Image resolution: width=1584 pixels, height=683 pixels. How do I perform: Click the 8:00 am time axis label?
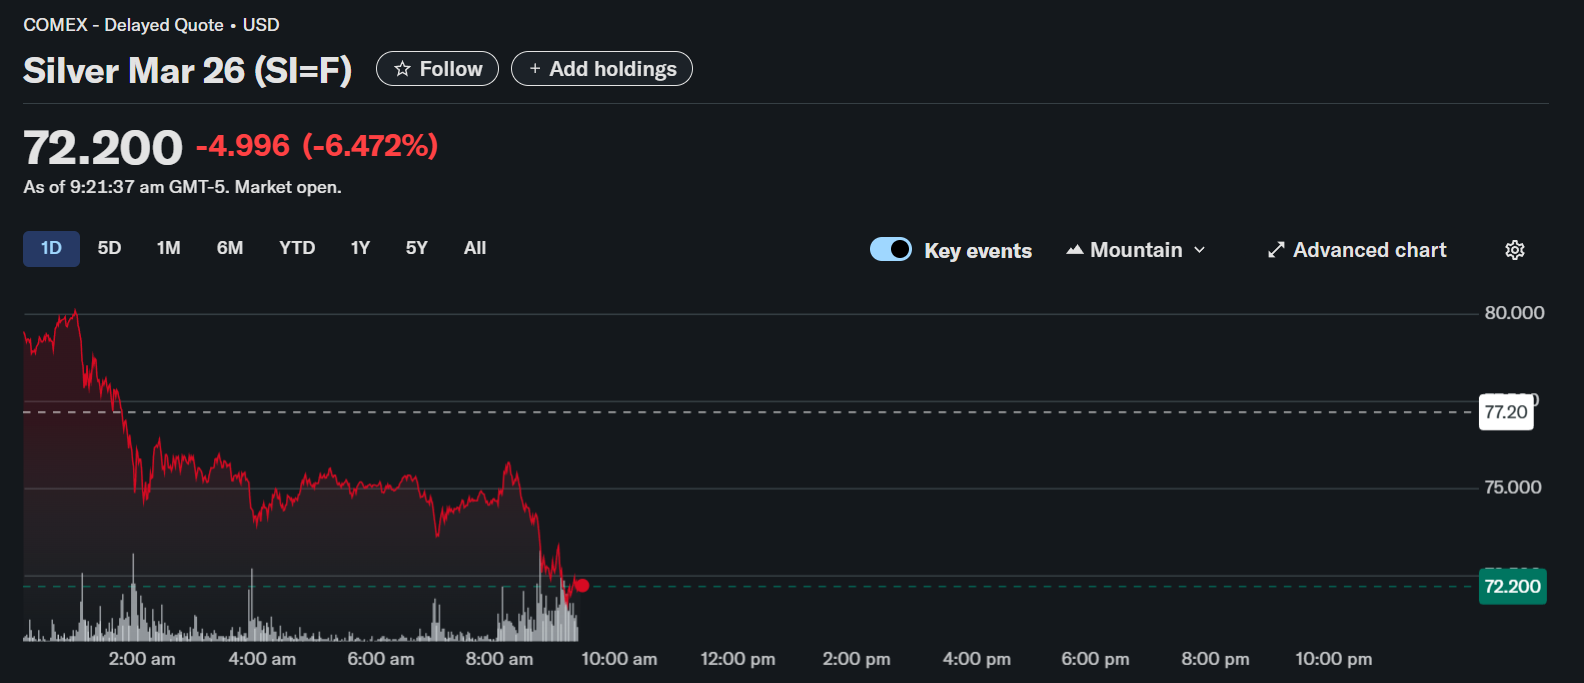click(499, 659)
